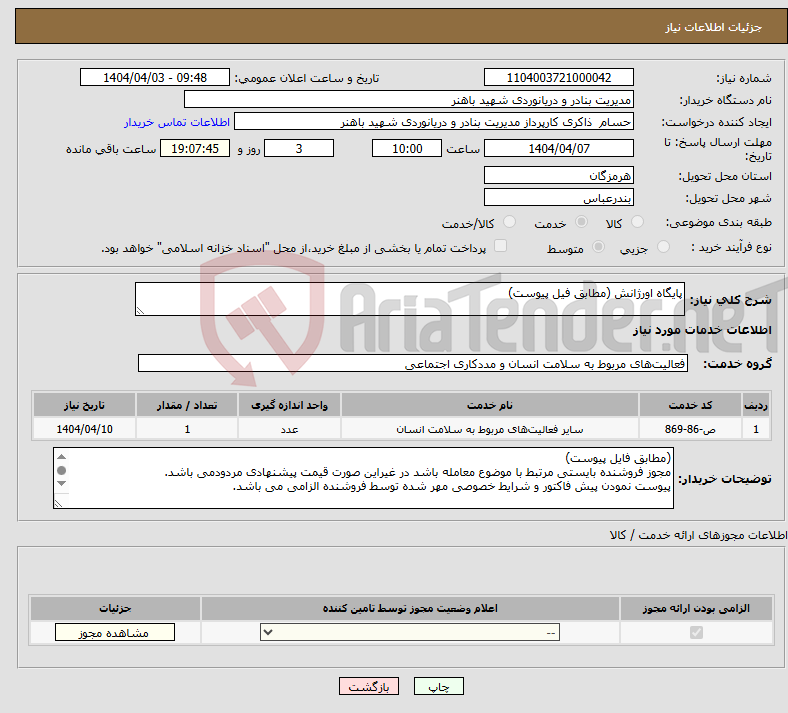Image resolution: width=788 pixels, height=713 pixels.
Task: Select the متوسط purchase type radio
Action: [598, 247]
